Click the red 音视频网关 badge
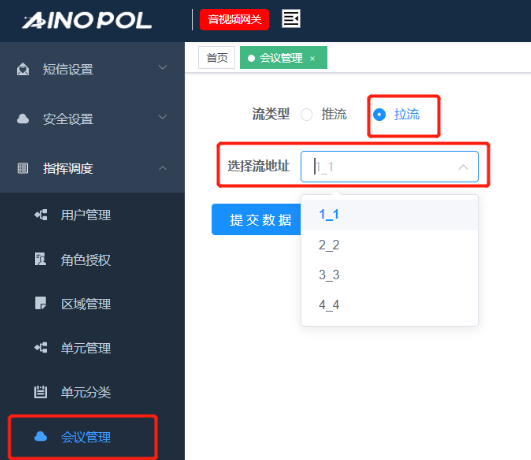 click(234, 20)
